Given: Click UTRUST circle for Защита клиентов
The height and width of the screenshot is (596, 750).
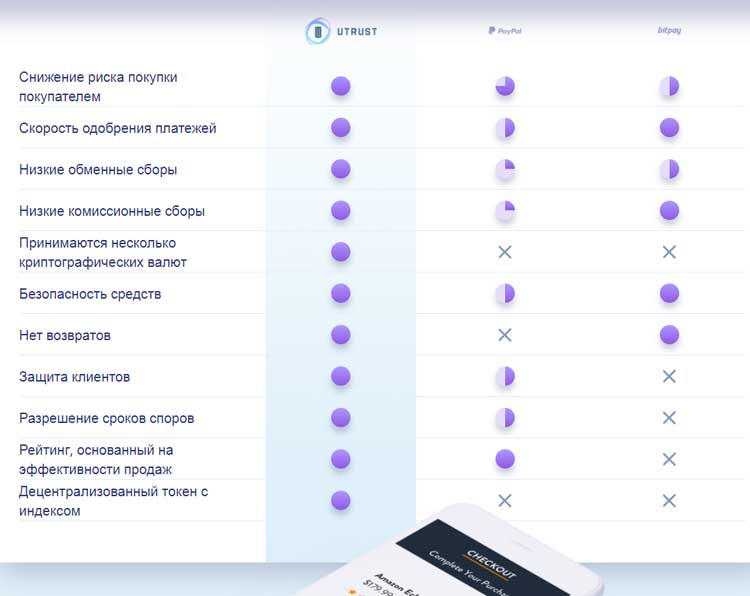Looking at the screenshot, I should click(x=341, y=376).
